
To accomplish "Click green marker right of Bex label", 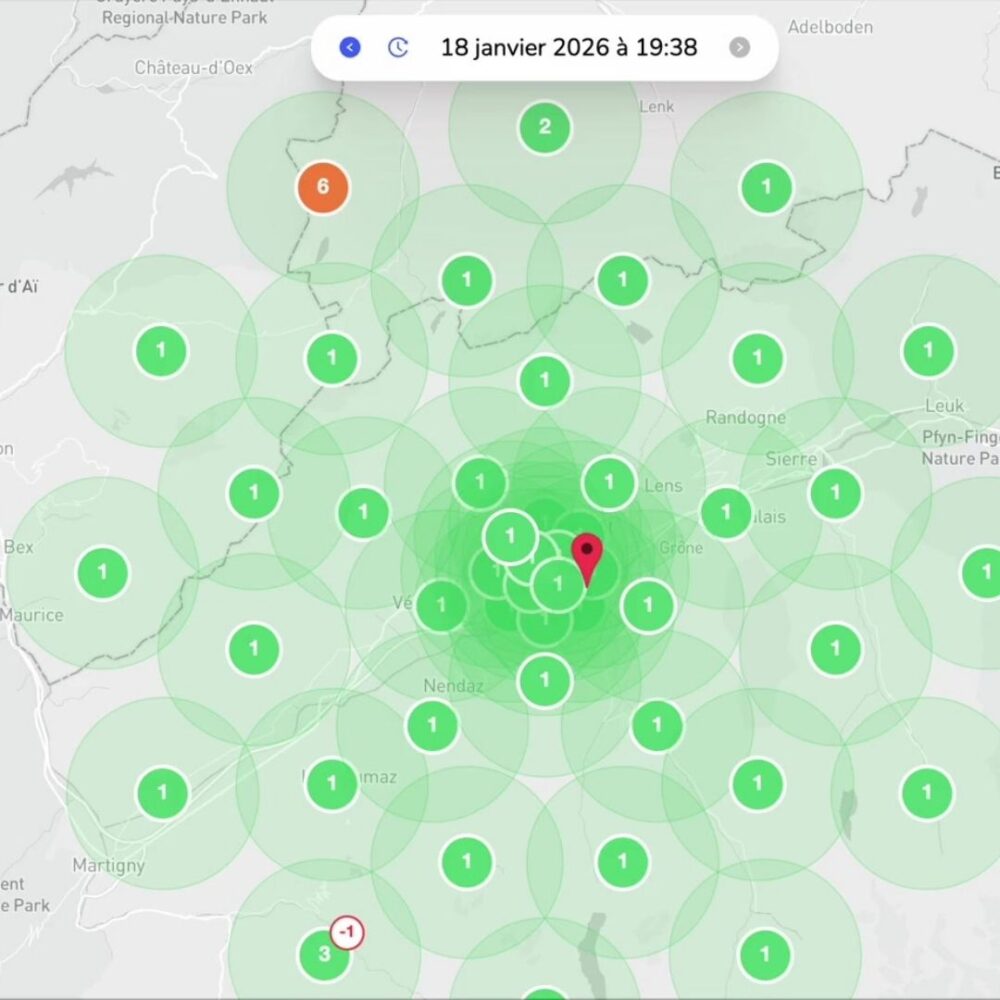I will tap(103, 573).
